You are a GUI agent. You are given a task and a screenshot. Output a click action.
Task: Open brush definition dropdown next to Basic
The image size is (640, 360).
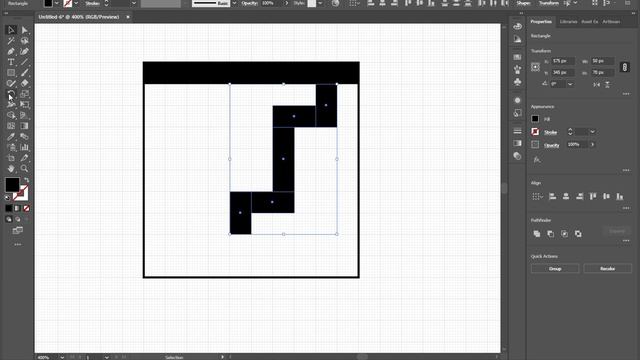click(234, 3)
